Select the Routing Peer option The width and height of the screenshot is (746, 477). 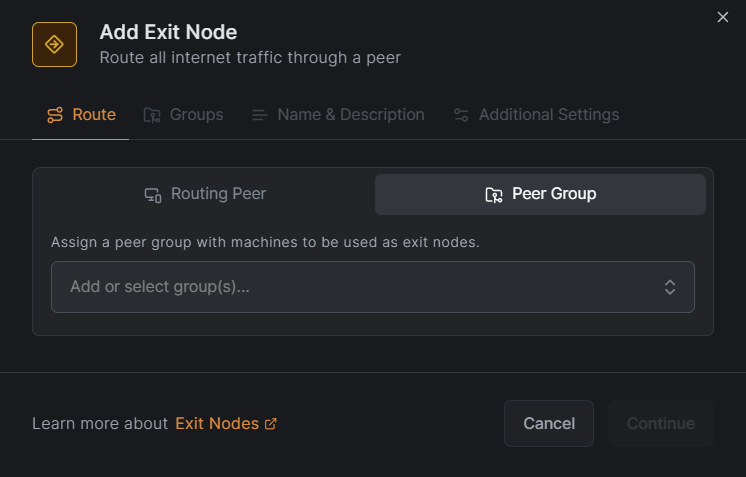[205, 194]
